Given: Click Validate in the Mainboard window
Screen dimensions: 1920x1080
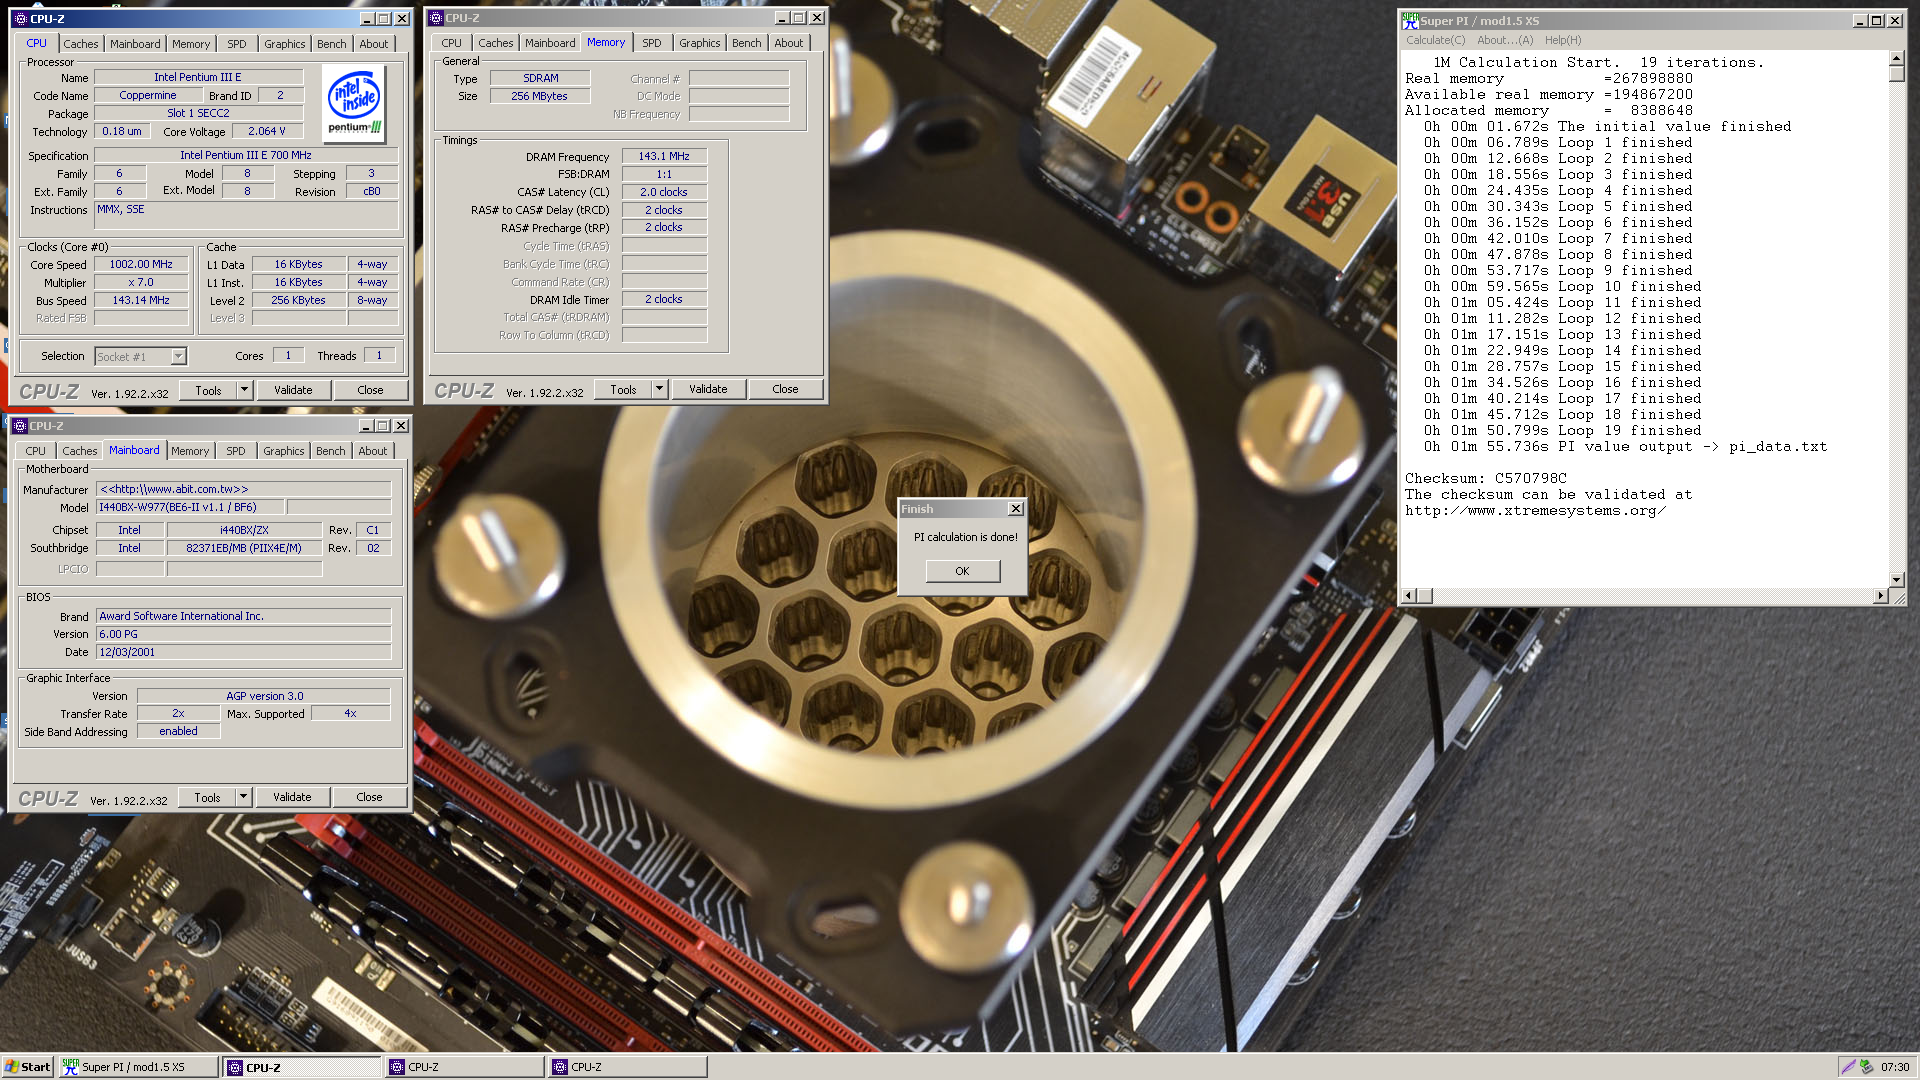Looking at the screenshot, I should pos(292,797).
